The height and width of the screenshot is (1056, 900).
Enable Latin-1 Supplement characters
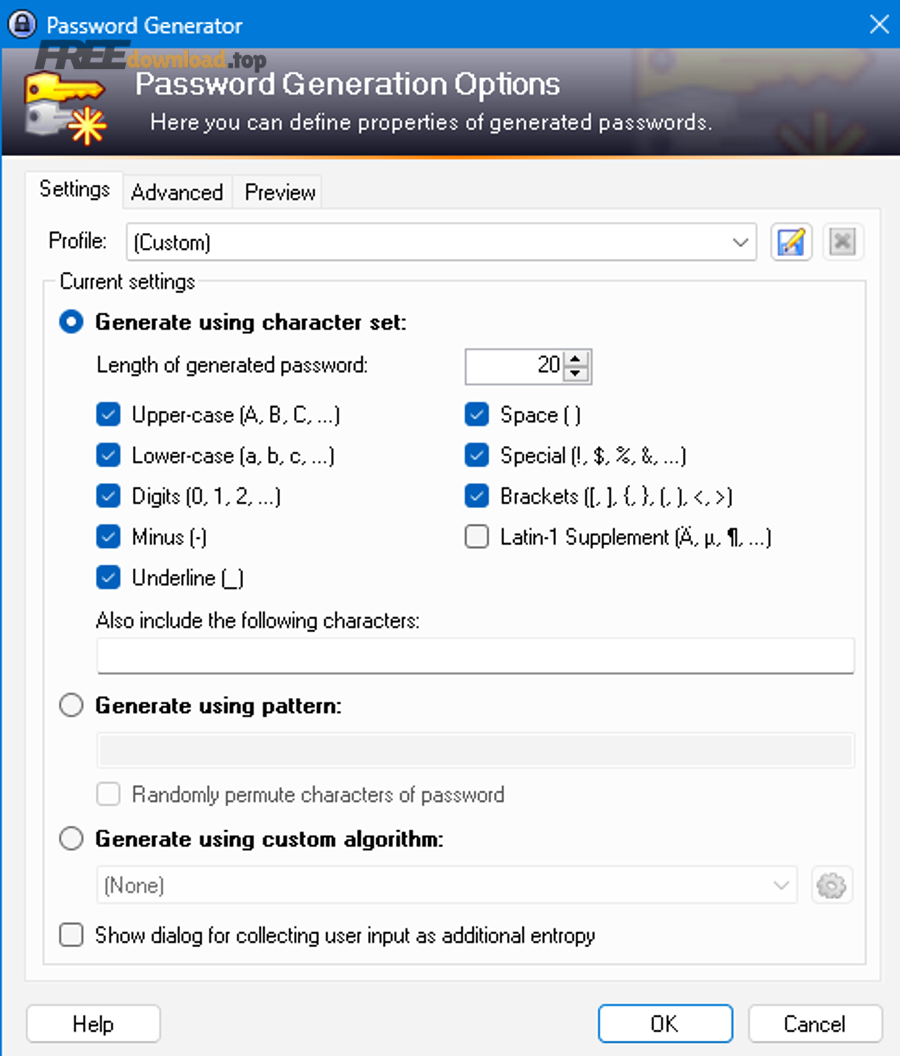point(477,537)
